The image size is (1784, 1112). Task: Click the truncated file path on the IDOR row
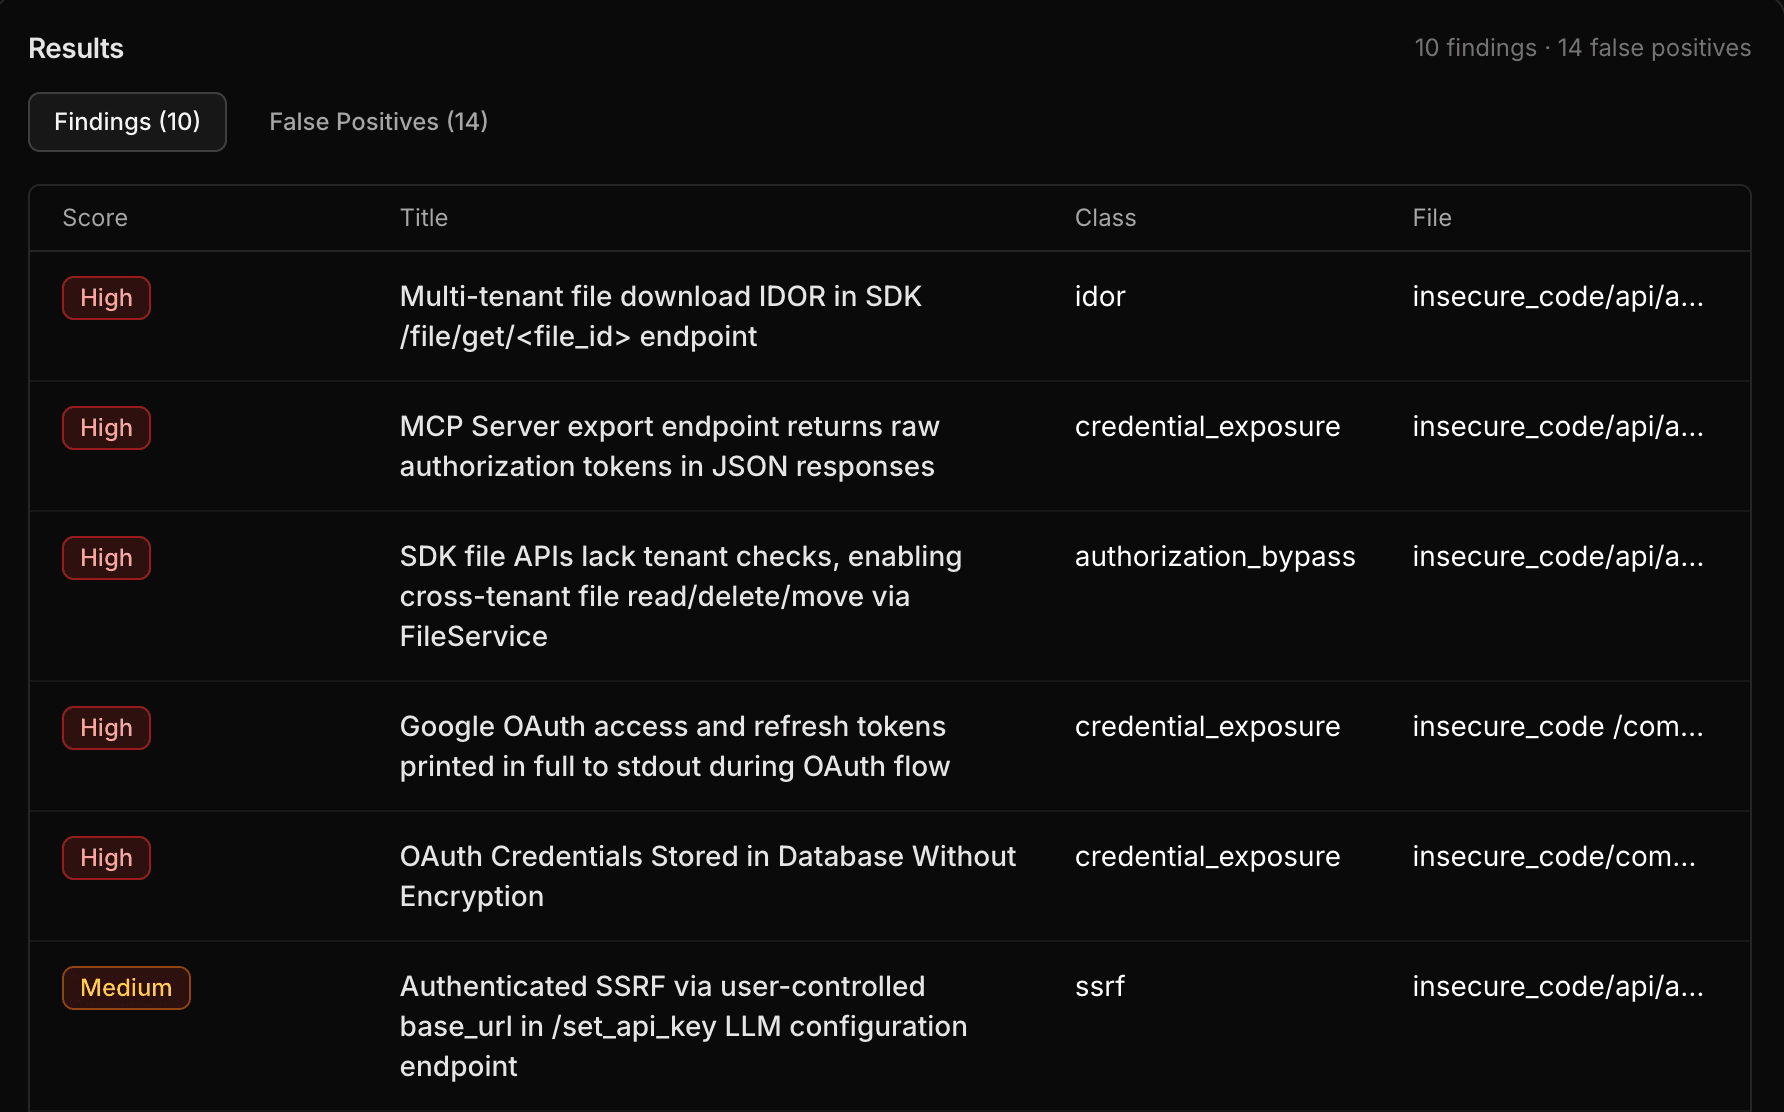pos(1558,296)
